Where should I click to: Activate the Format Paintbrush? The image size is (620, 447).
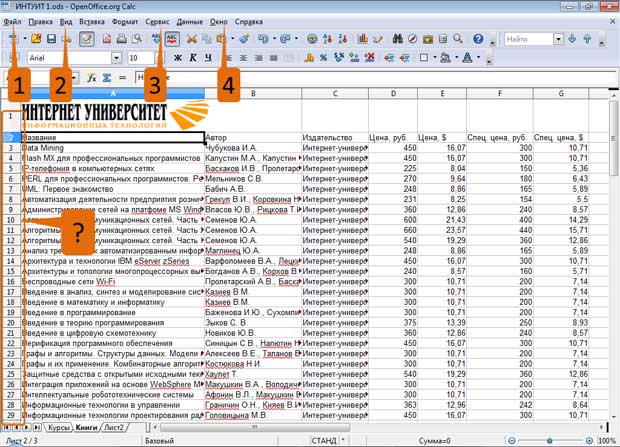[244, 39]
